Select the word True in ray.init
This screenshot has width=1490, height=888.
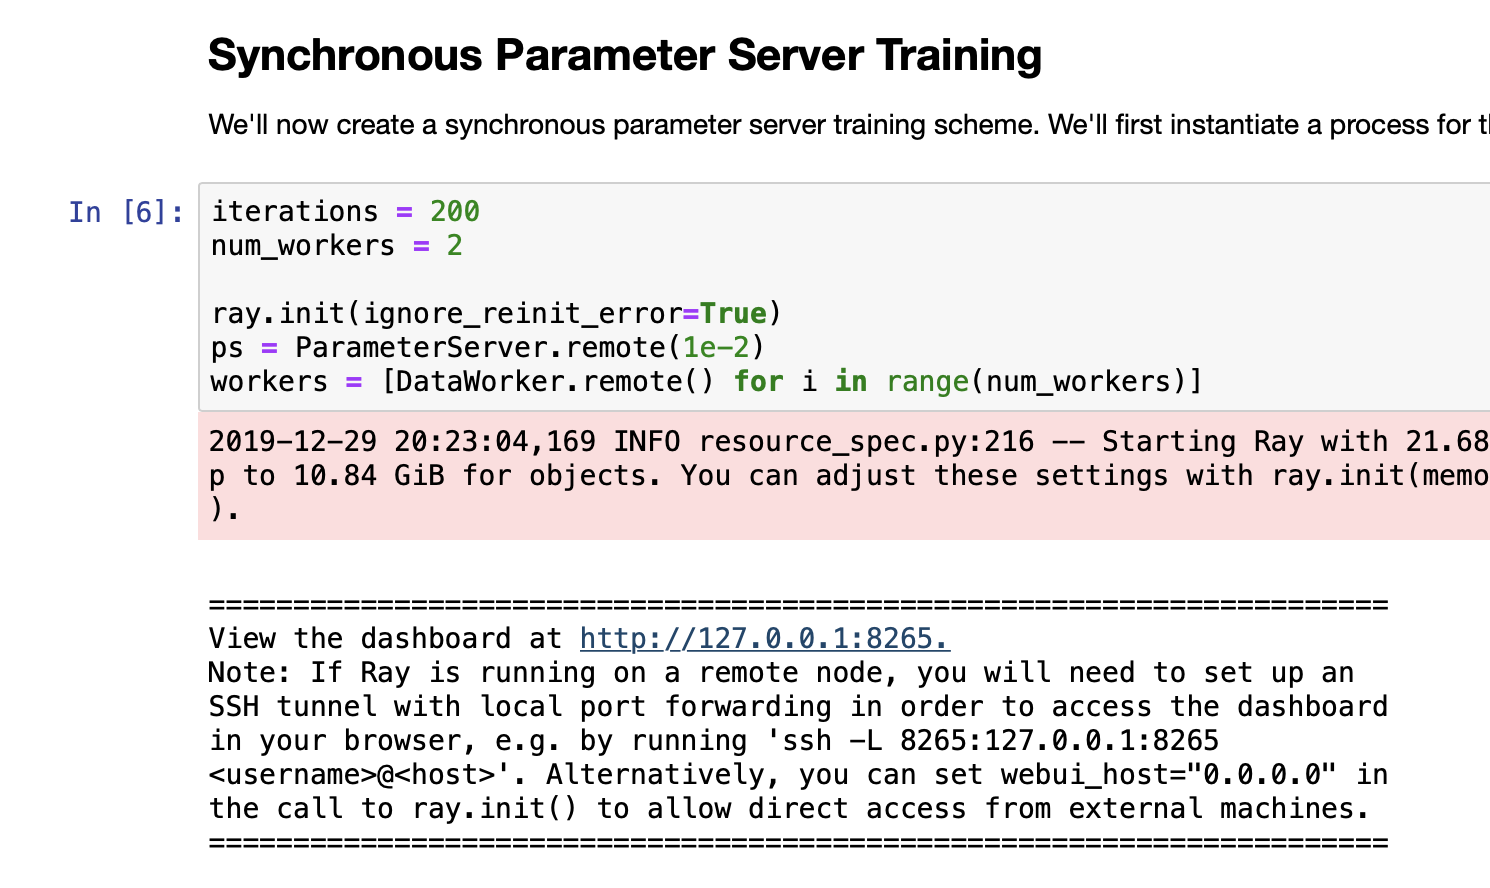pos(733,313)
